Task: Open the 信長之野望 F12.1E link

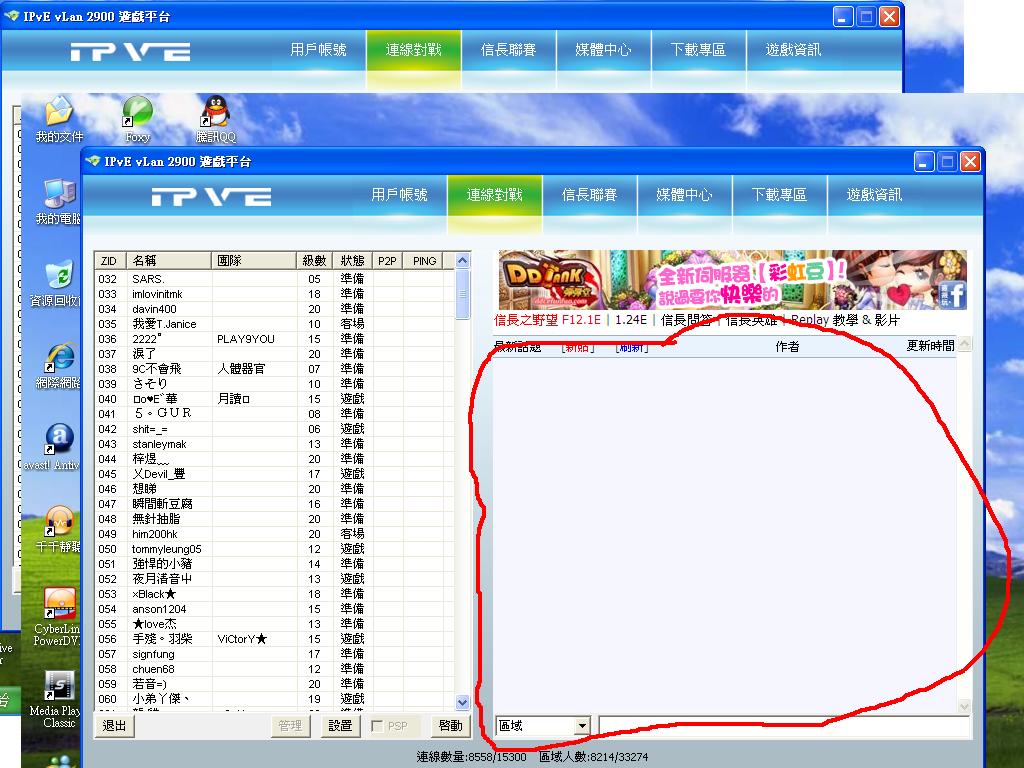Action: (547, 320)
